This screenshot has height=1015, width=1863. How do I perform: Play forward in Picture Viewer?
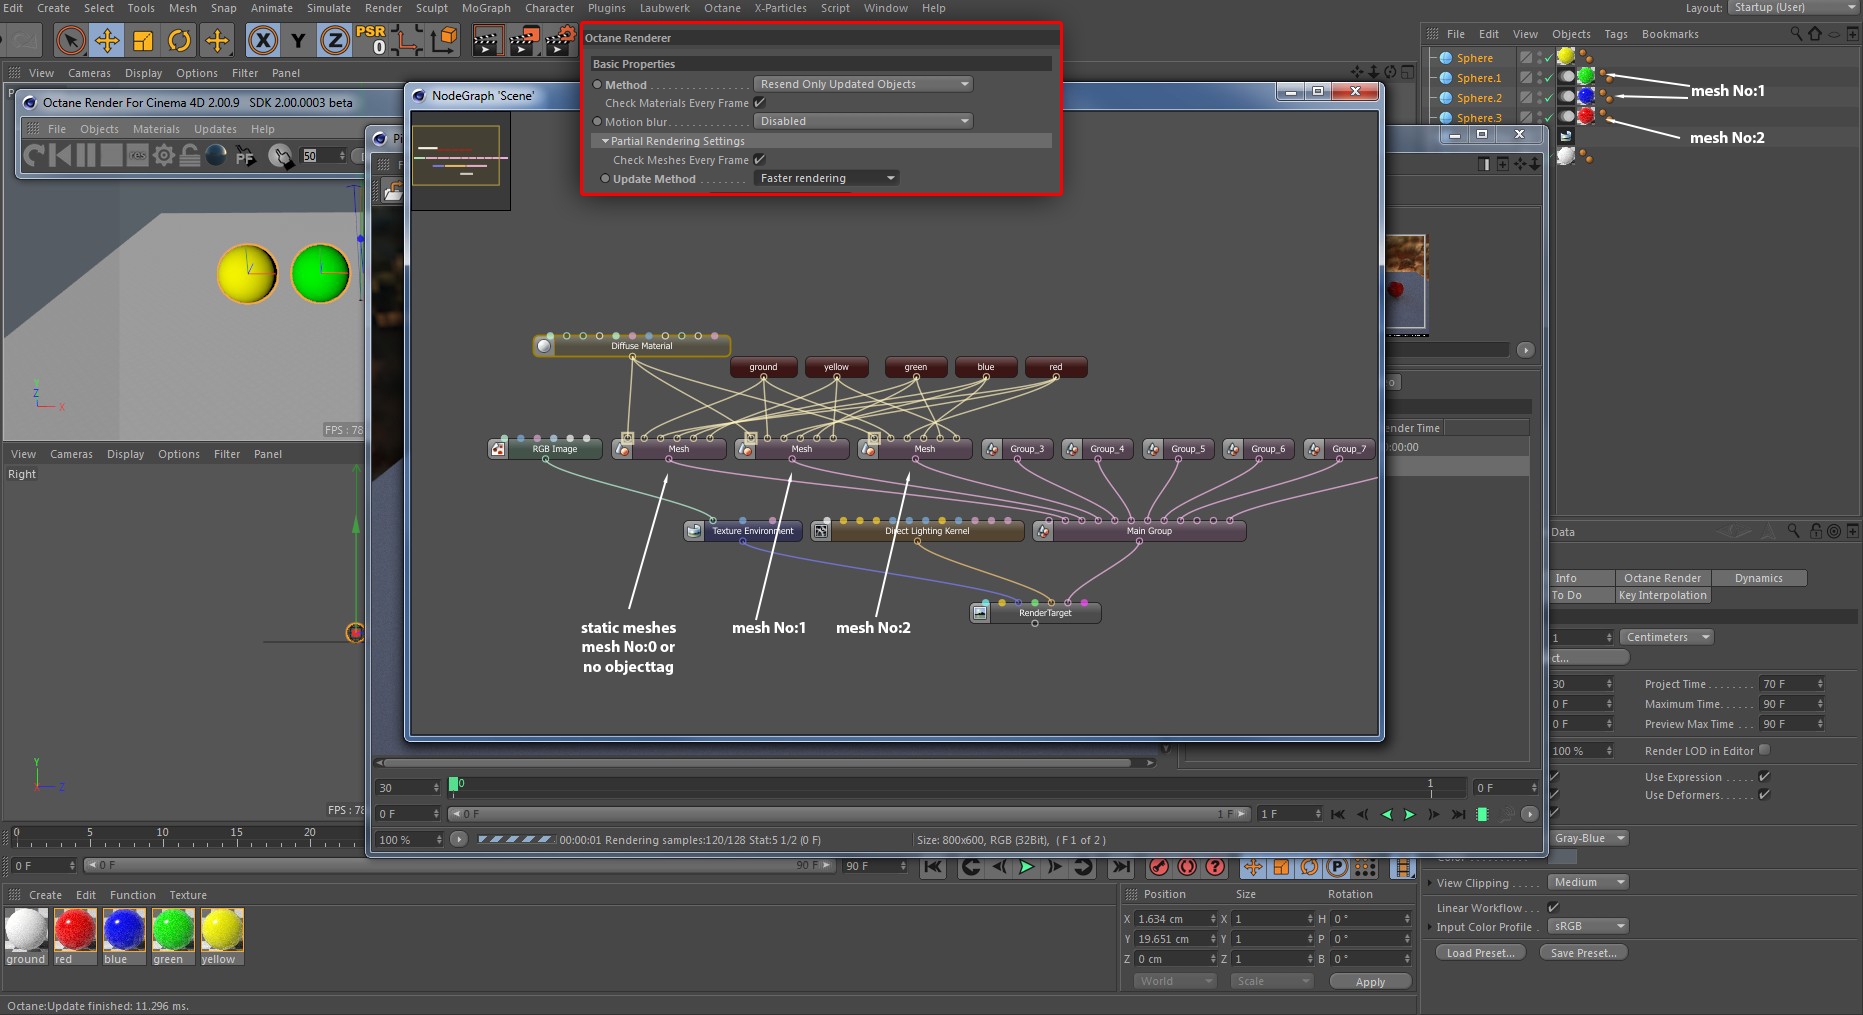tap(1409, 814)
